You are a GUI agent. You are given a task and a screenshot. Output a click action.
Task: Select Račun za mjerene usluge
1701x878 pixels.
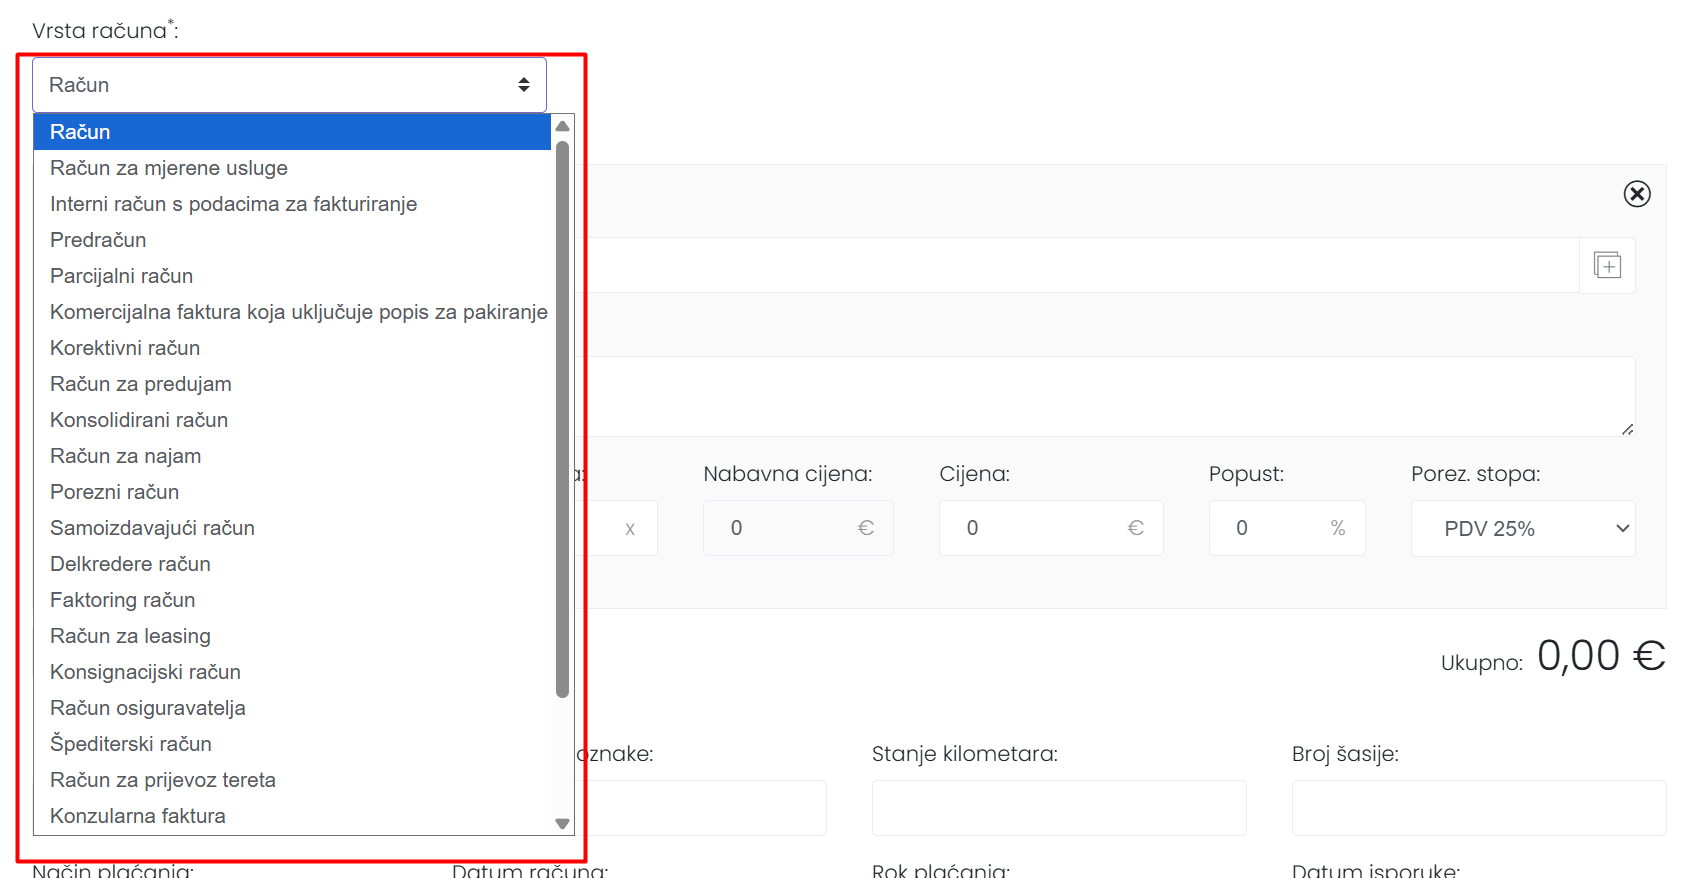pos(292,168)
